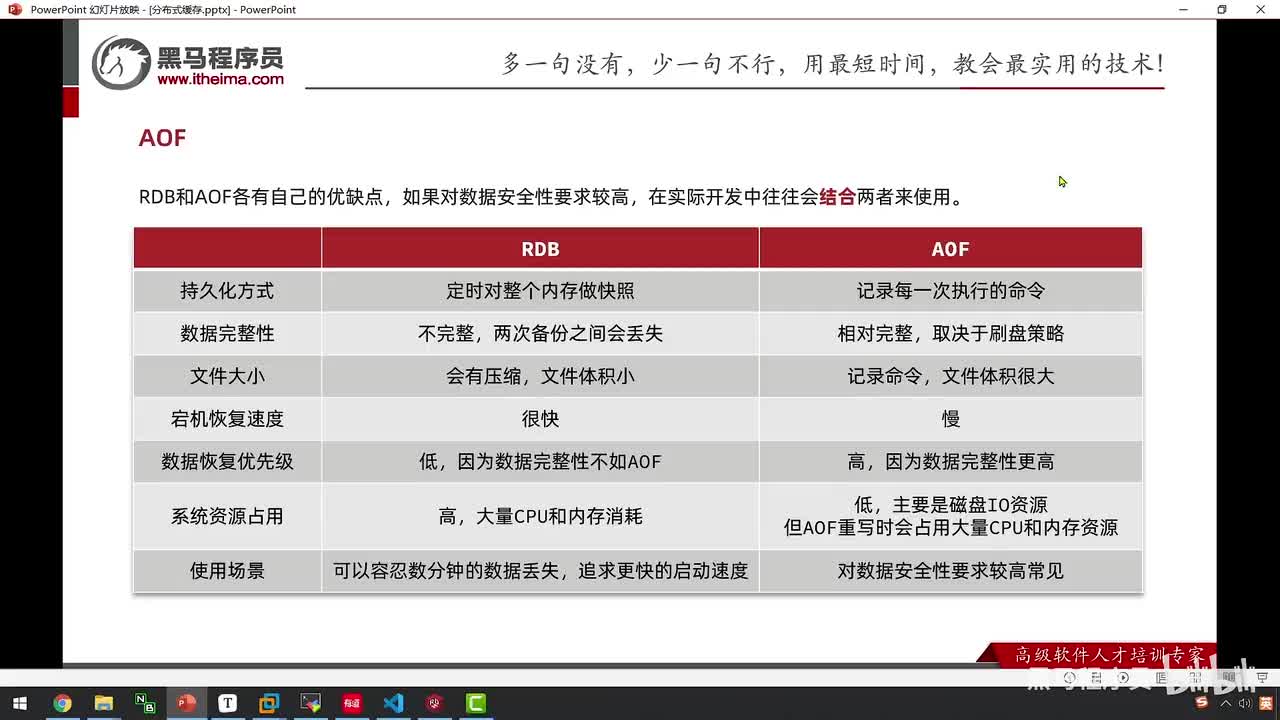Toggle the 英 input language indicator
Viewport: 1280px width, 720px height.
[1266, 702]
